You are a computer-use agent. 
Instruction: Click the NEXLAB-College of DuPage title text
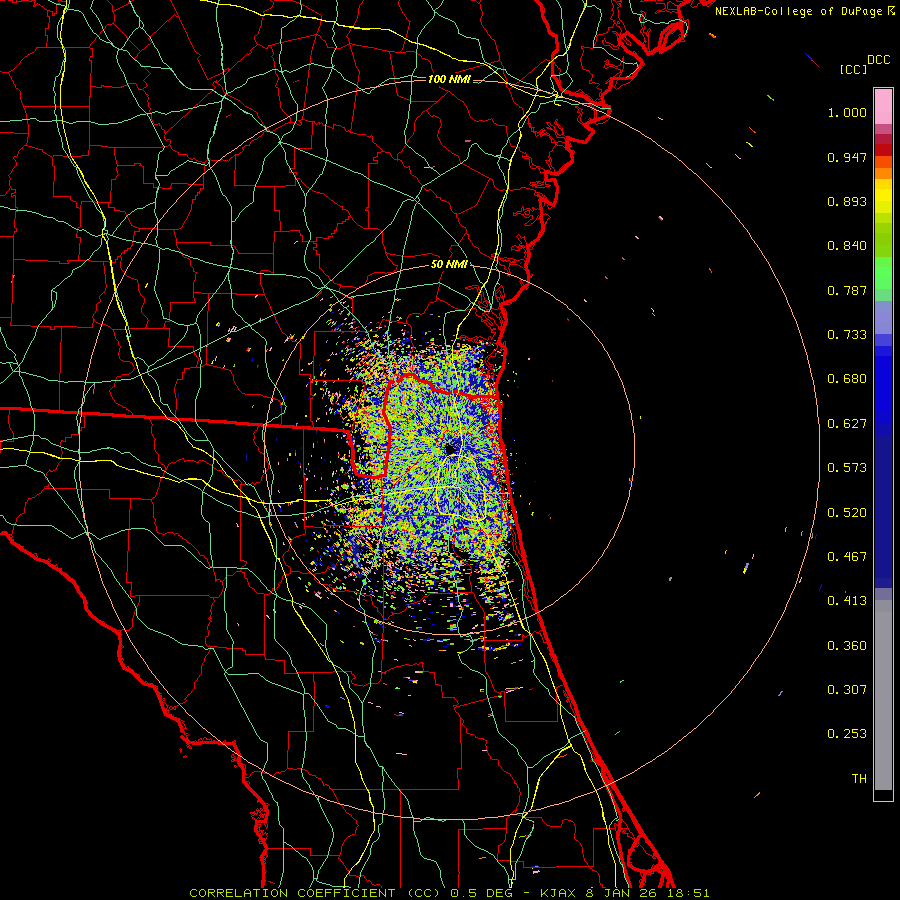(x=798, y=11)
